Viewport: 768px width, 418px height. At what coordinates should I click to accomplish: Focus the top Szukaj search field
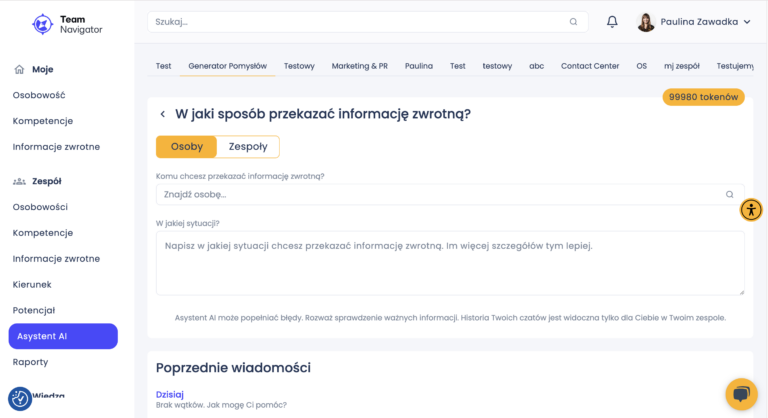(x=360, y=22)
